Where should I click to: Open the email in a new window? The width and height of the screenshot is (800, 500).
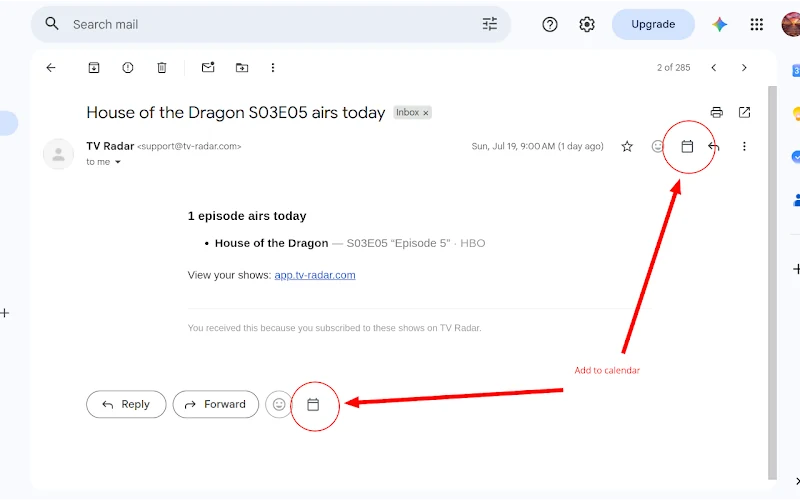tap(744, 112)
